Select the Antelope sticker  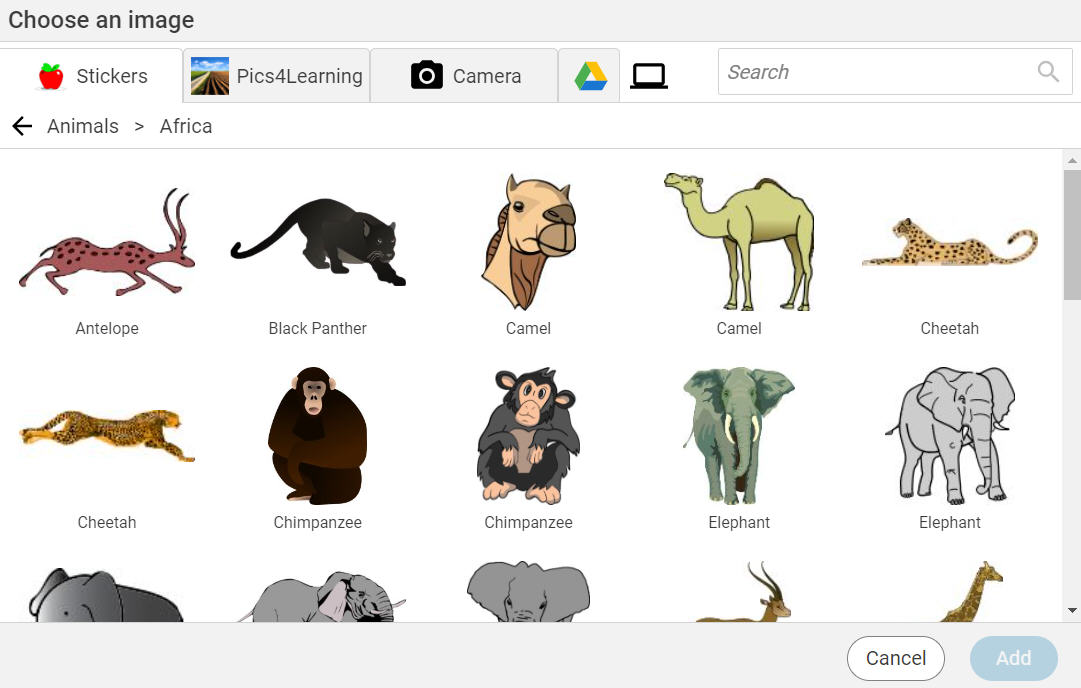pos(107,245)
